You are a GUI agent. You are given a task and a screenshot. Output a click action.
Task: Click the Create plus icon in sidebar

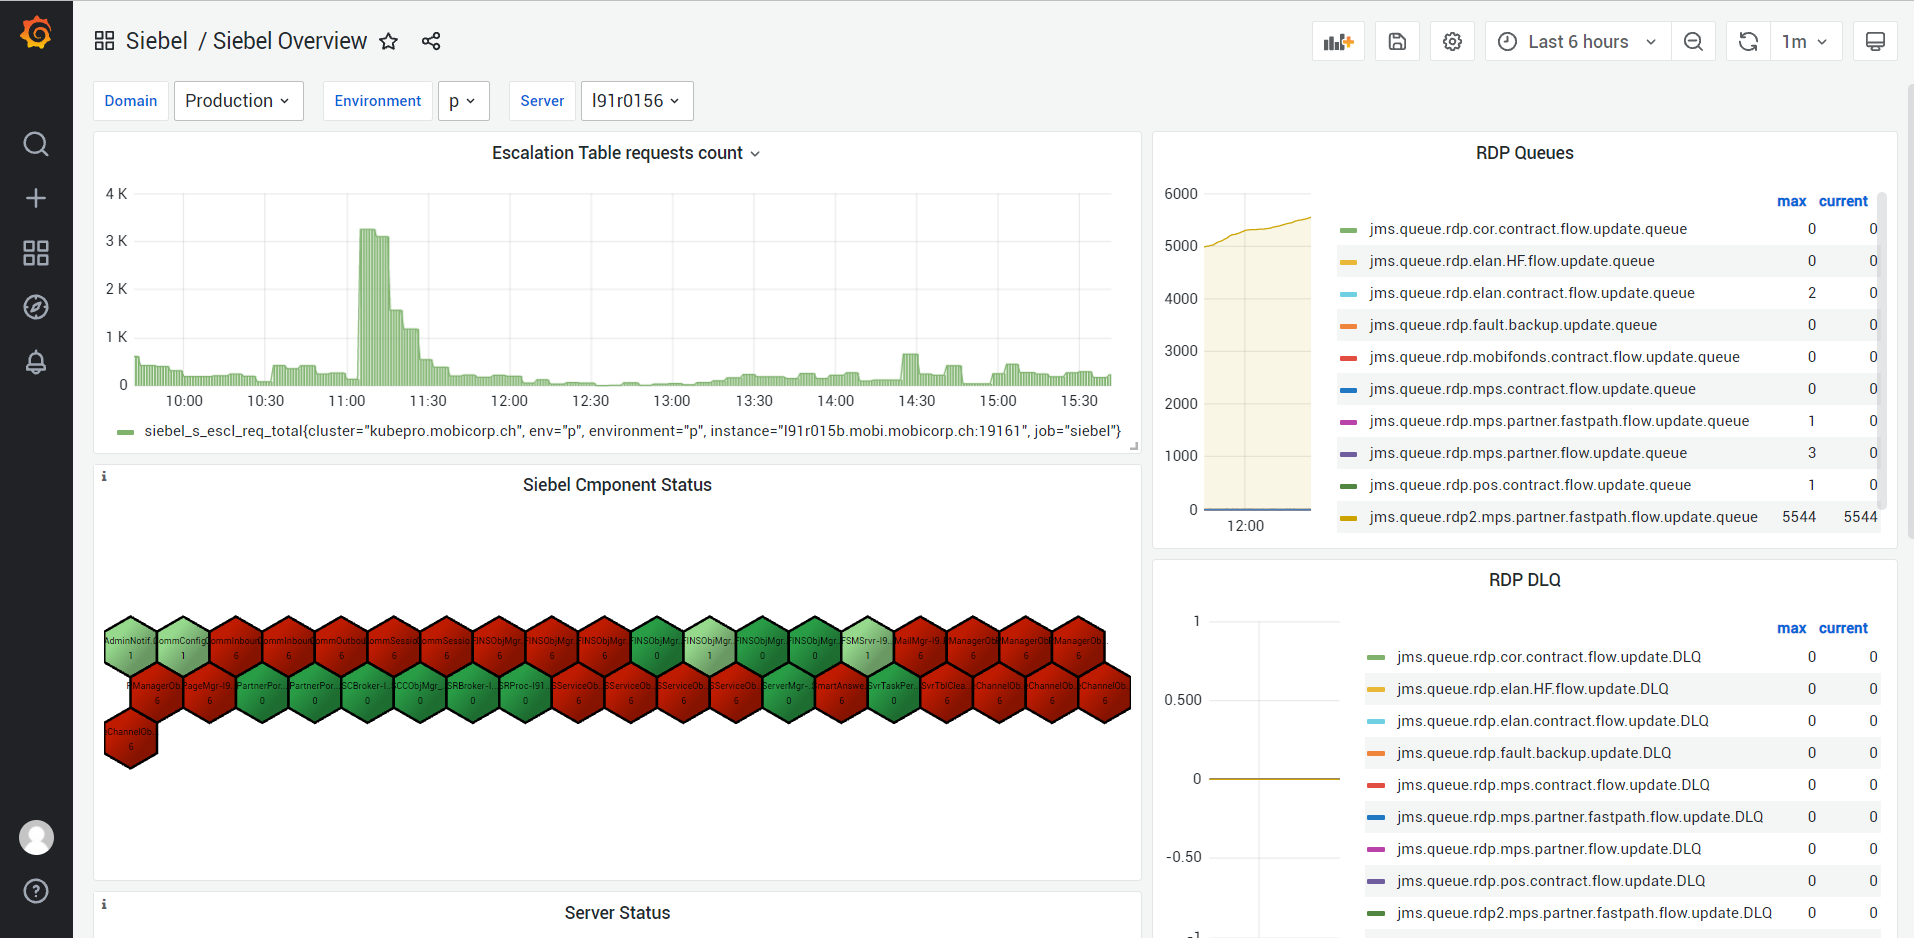click(x=36, y=198)
